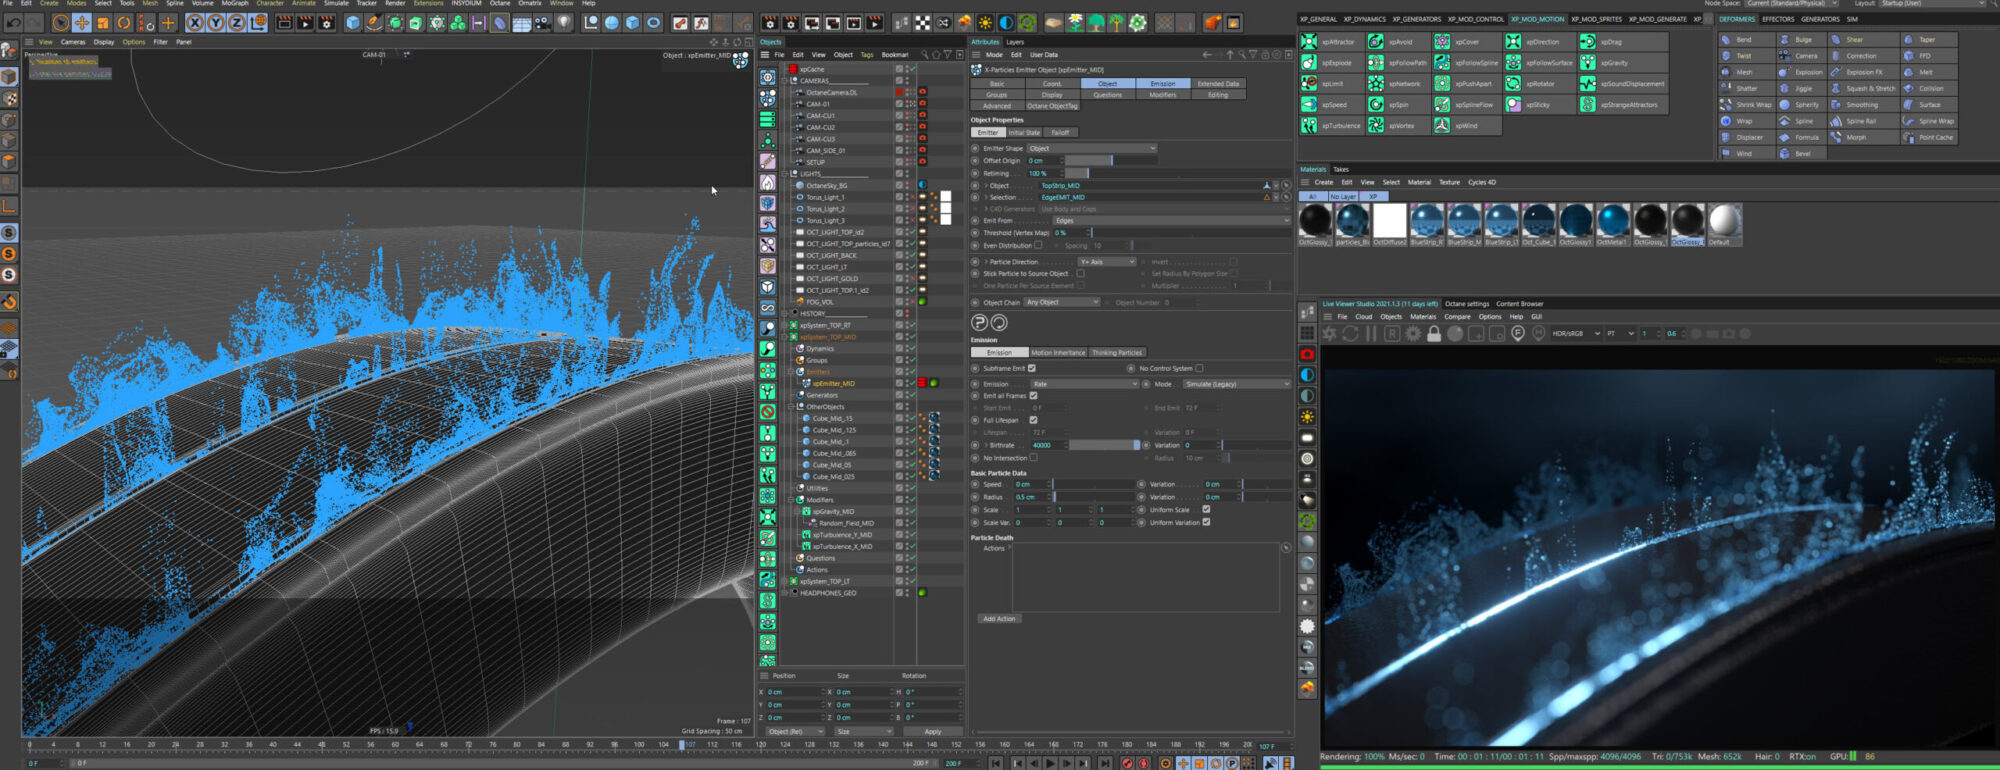Image resolution: width=2000 pixels, height=770 pixels.
Task: Switch to XP_DYNAMICS tab
Action: pyautogui.click(x=1364, y=19)
